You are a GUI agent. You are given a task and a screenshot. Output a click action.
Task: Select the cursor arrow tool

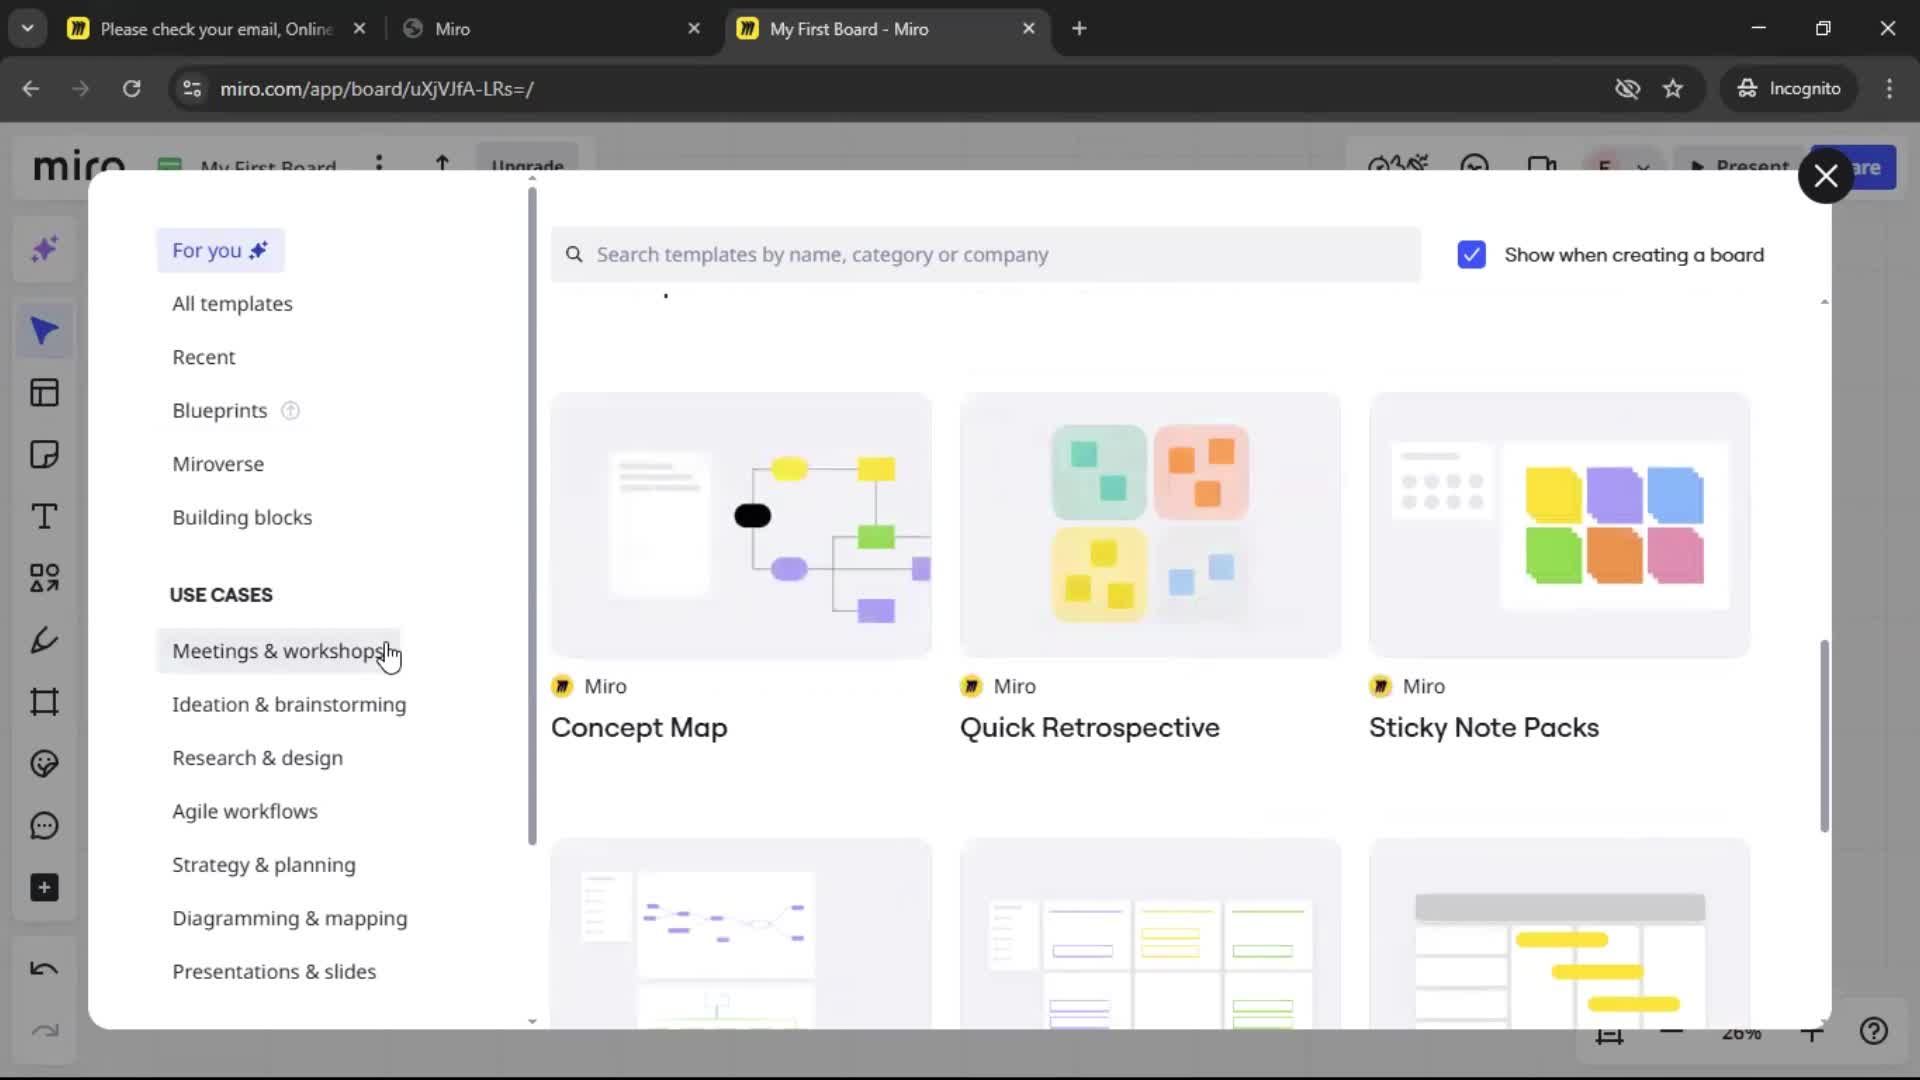pos(44,331)
